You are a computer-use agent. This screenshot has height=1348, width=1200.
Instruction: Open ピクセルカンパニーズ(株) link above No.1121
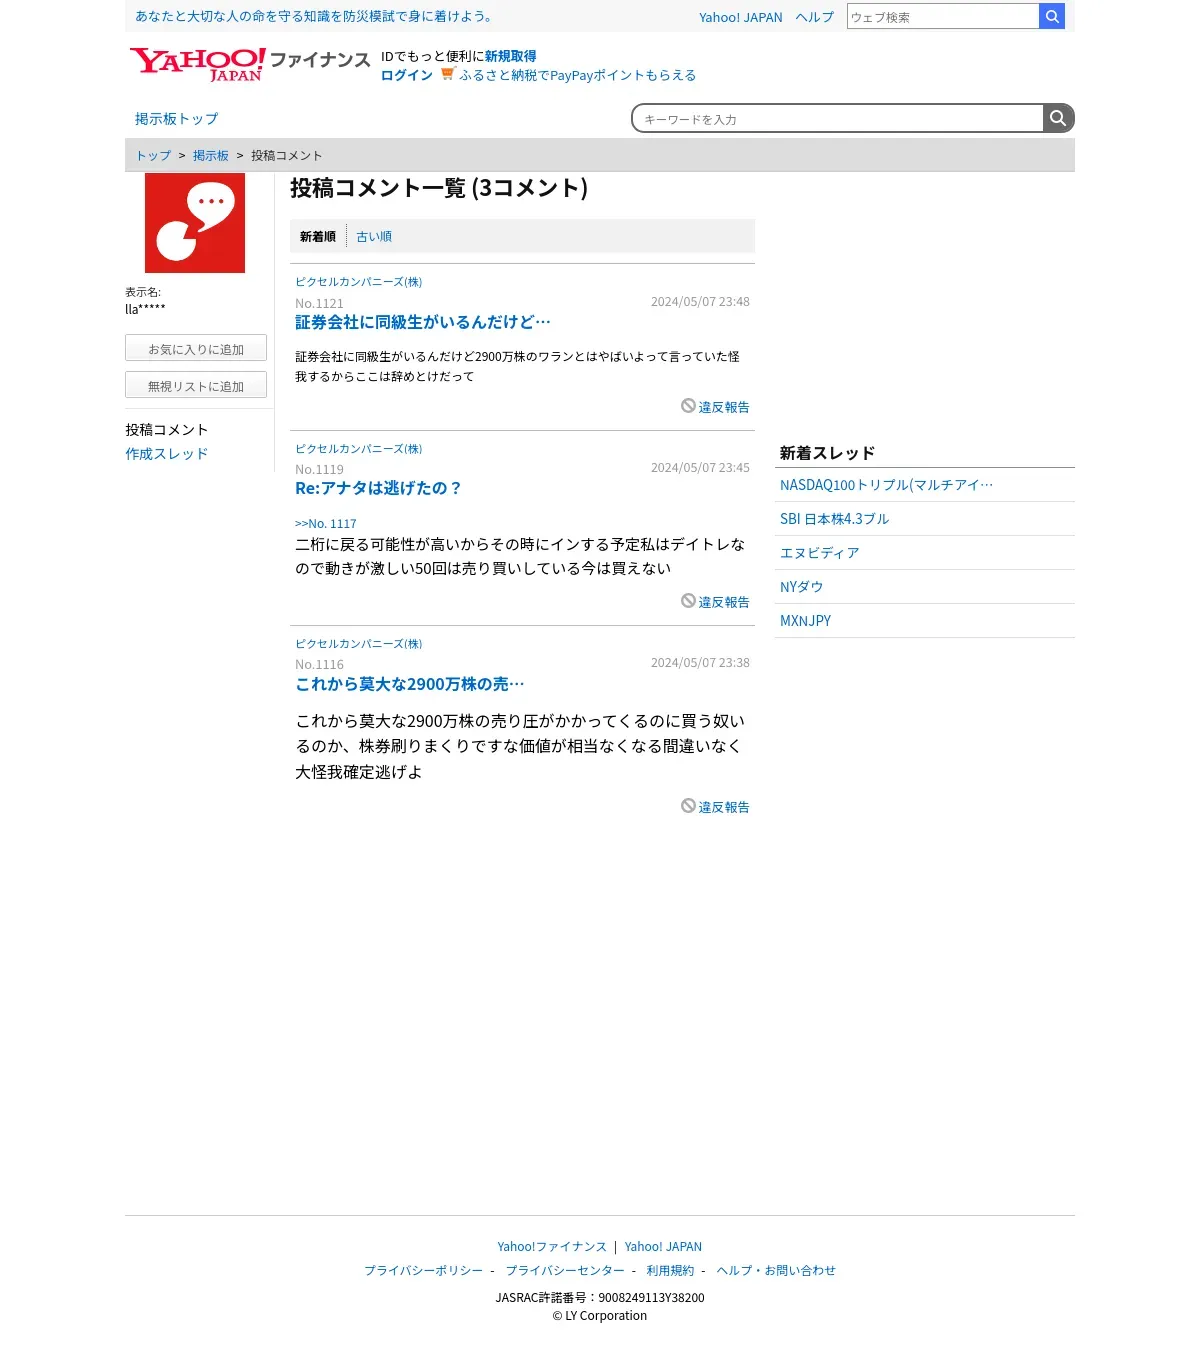click(x=358, y=282)
